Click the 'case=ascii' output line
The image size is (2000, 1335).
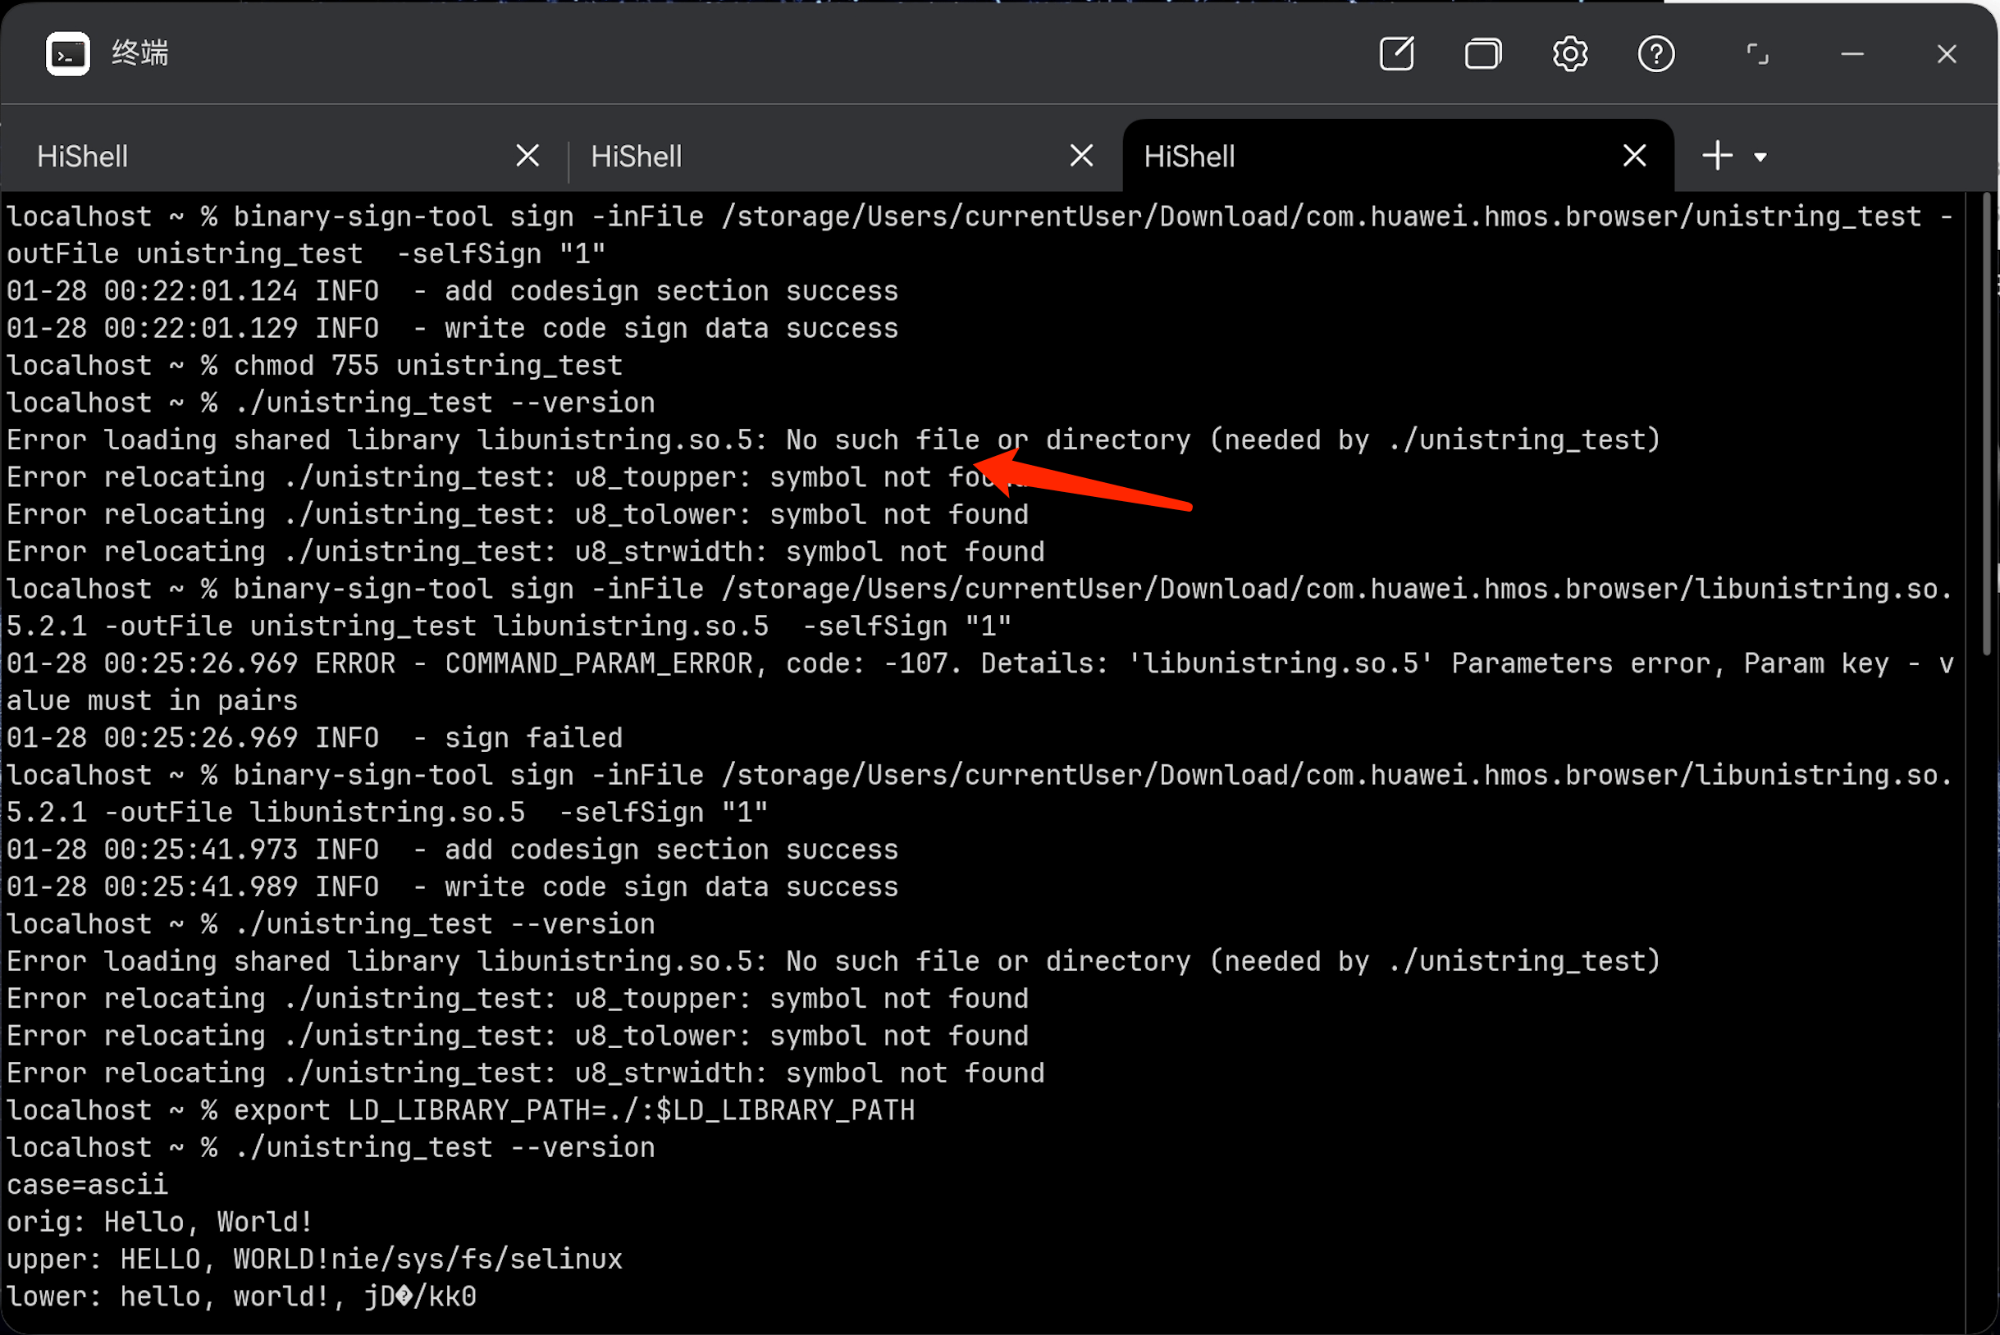tap(87, 1185)
